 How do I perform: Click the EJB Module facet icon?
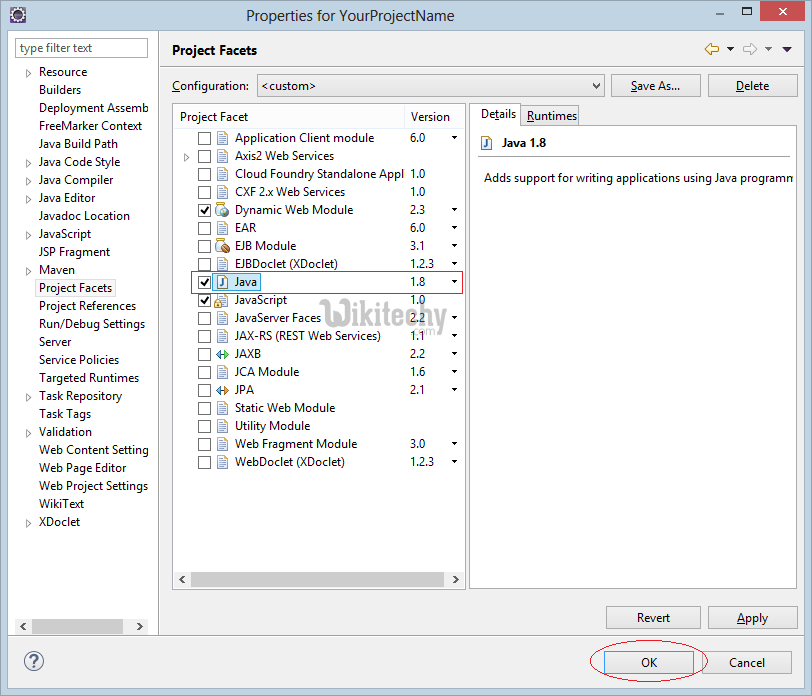(x=222, y=246)
